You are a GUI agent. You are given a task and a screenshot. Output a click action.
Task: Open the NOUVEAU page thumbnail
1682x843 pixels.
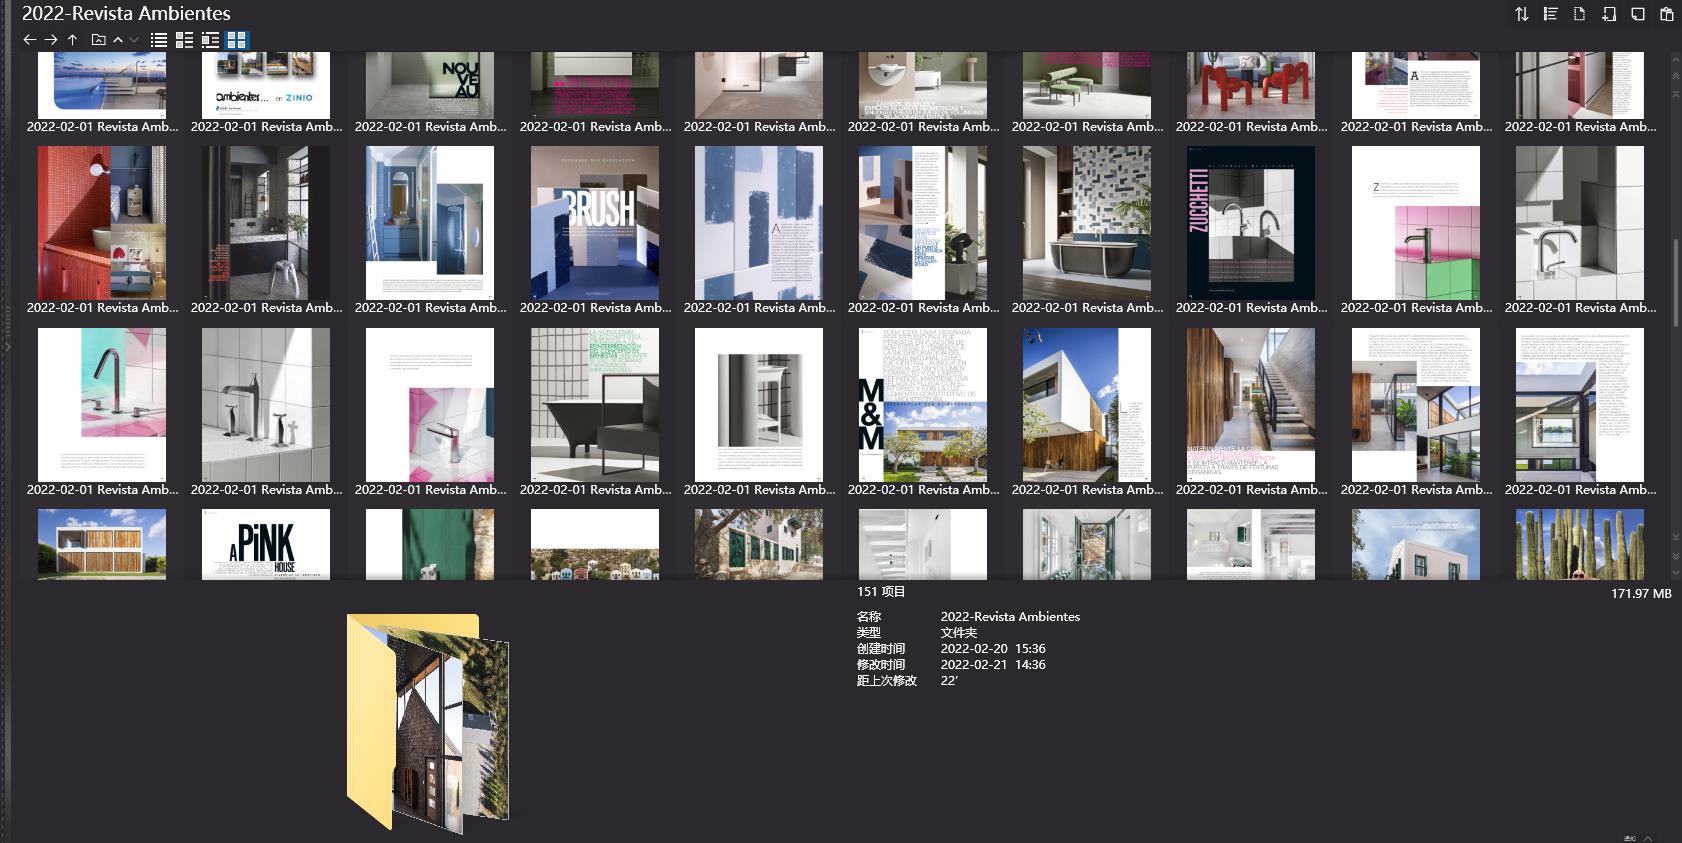pyautogui.click(x=430, y=86)
